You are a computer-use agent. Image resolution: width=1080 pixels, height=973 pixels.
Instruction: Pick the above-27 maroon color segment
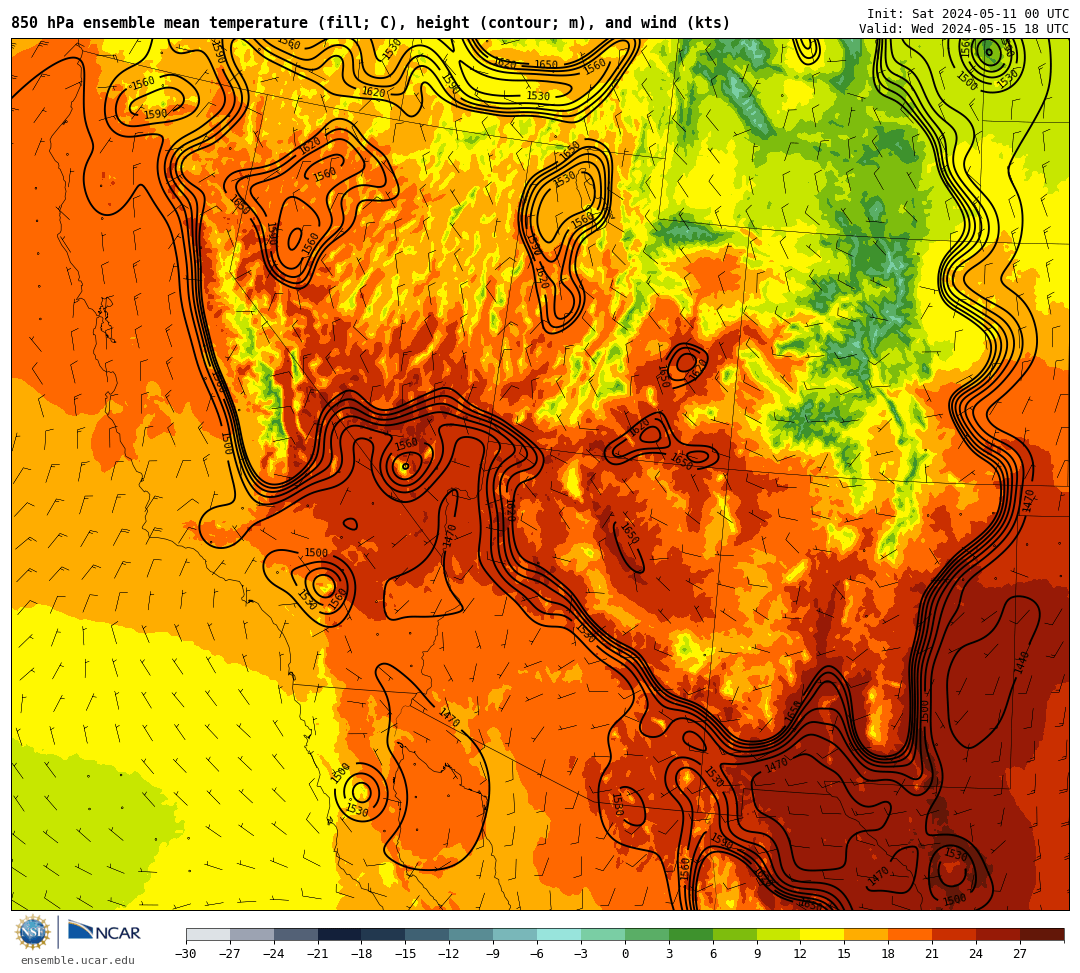1042,934
